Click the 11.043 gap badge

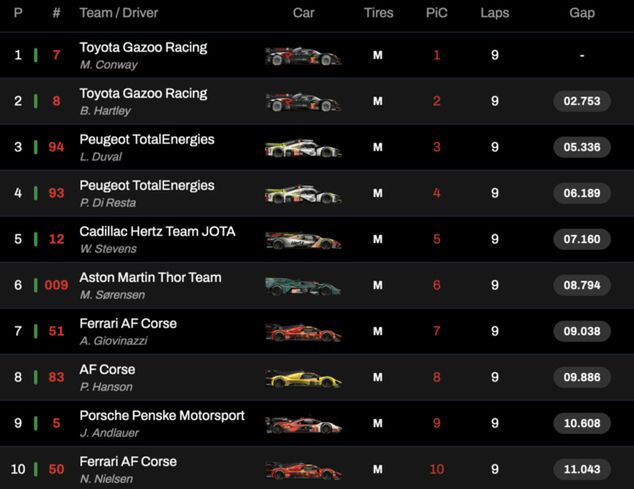(581, 470)
